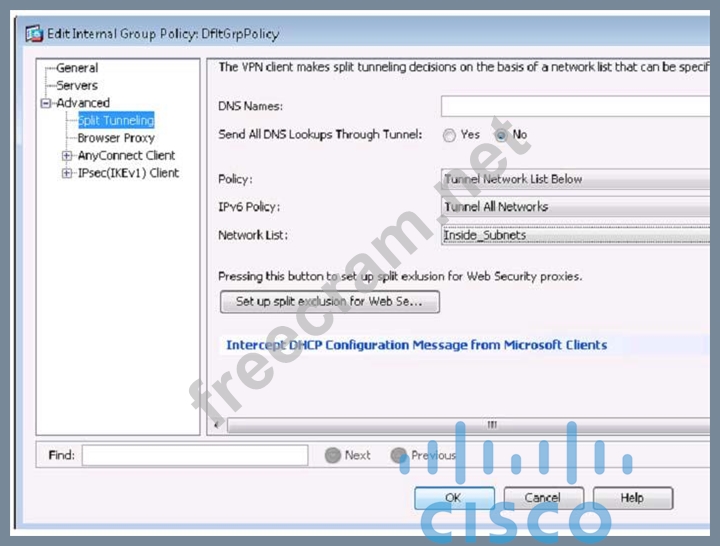Click the Previous search arrow icon
The height and width of the screenshot is (546, 720).
point(399,455)
